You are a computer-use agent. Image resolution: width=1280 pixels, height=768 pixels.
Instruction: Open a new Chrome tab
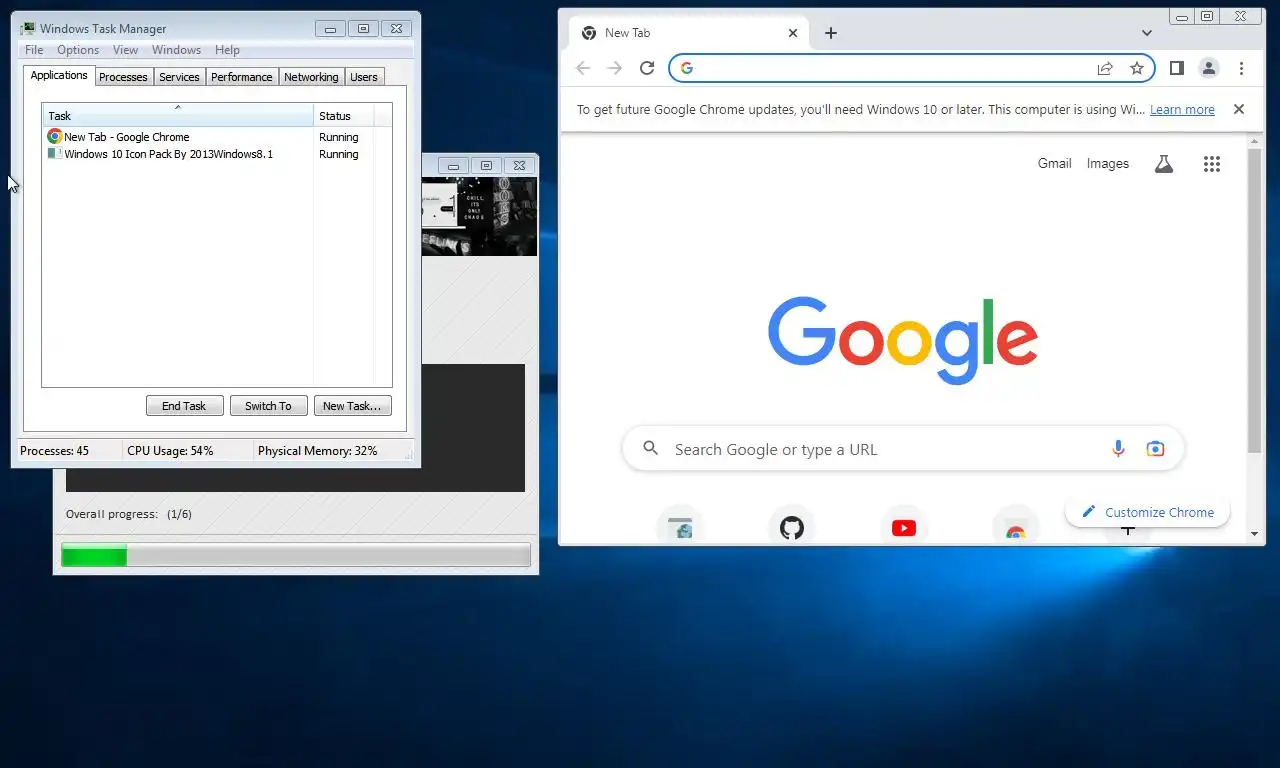pyautogui.click(x=830, y=33)
